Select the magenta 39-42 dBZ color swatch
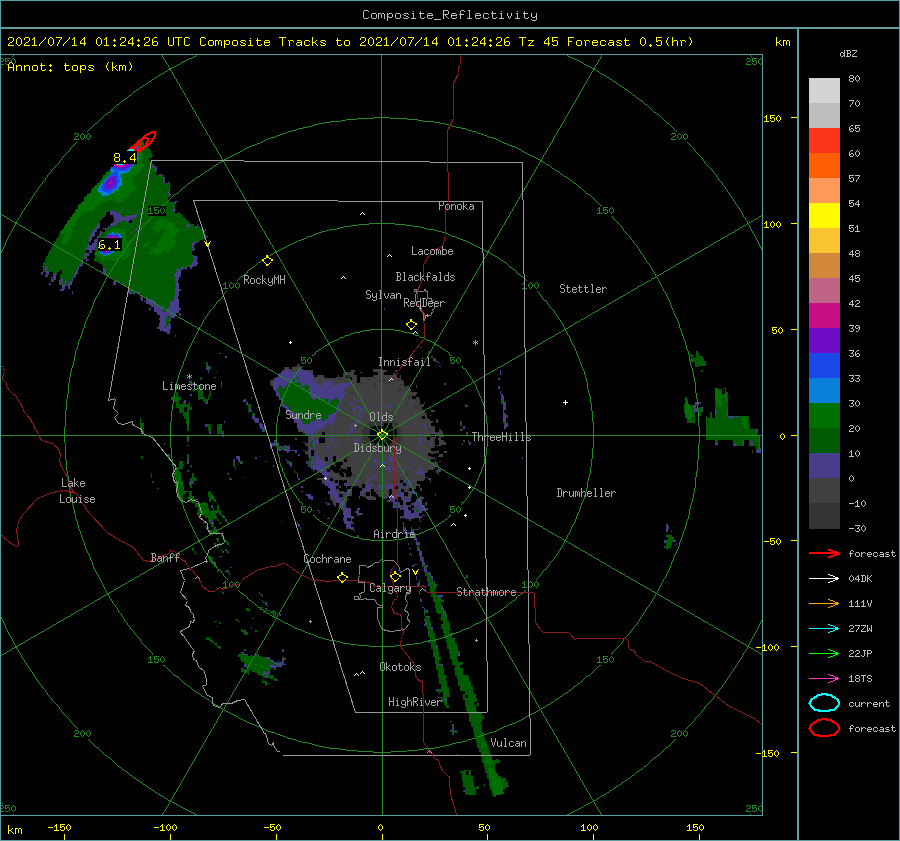This screenshot has width=900, height=841. (x=824, y=316)
